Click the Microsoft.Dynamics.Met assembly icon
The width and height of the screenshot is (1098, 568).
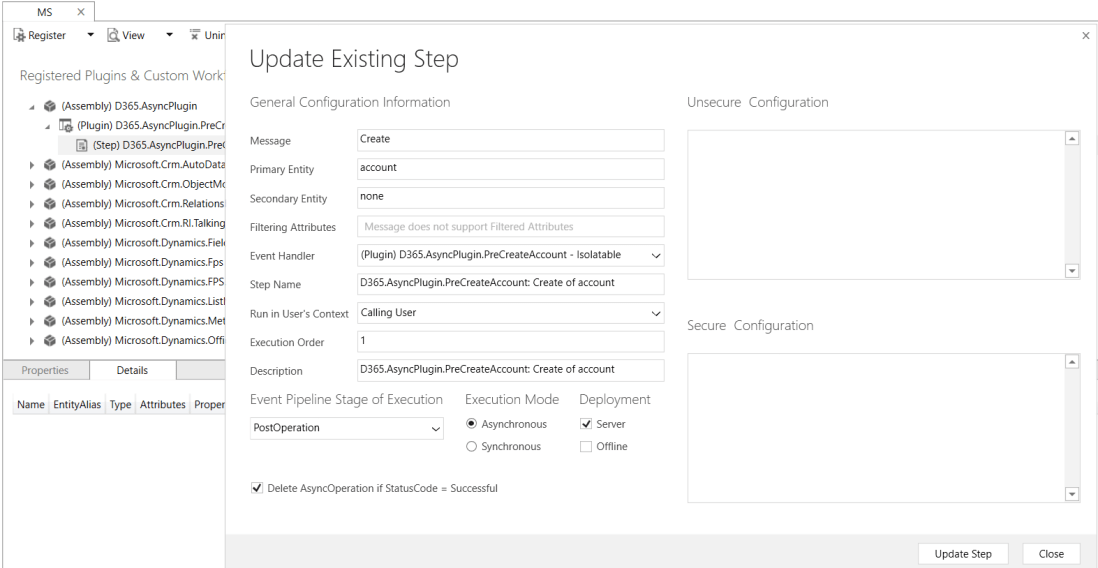(x=50, y=321)
